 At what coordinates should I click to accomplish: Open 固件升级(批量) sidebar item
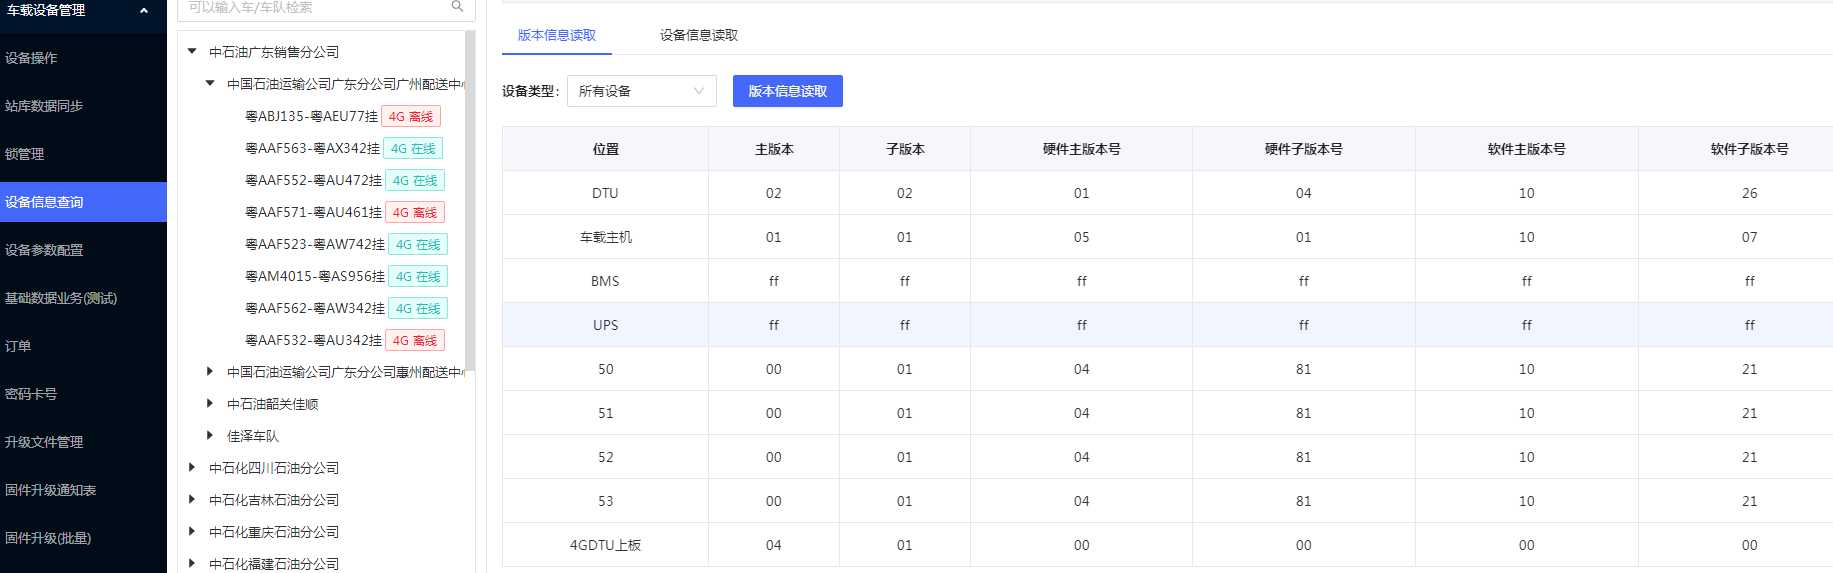pos(83,538)
